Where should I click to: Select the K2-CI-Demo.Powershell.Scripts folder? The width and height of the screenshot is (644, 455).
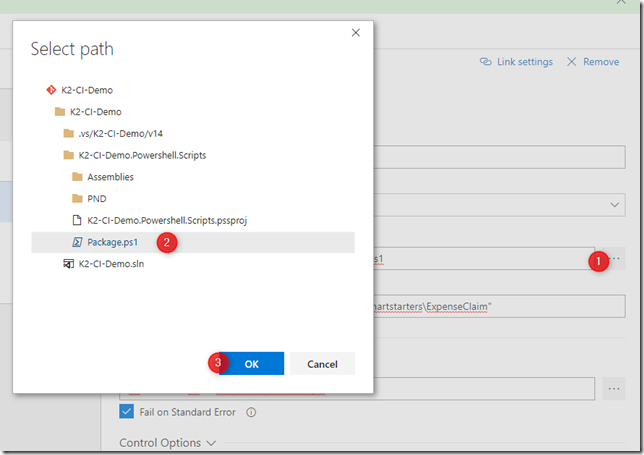142,155
